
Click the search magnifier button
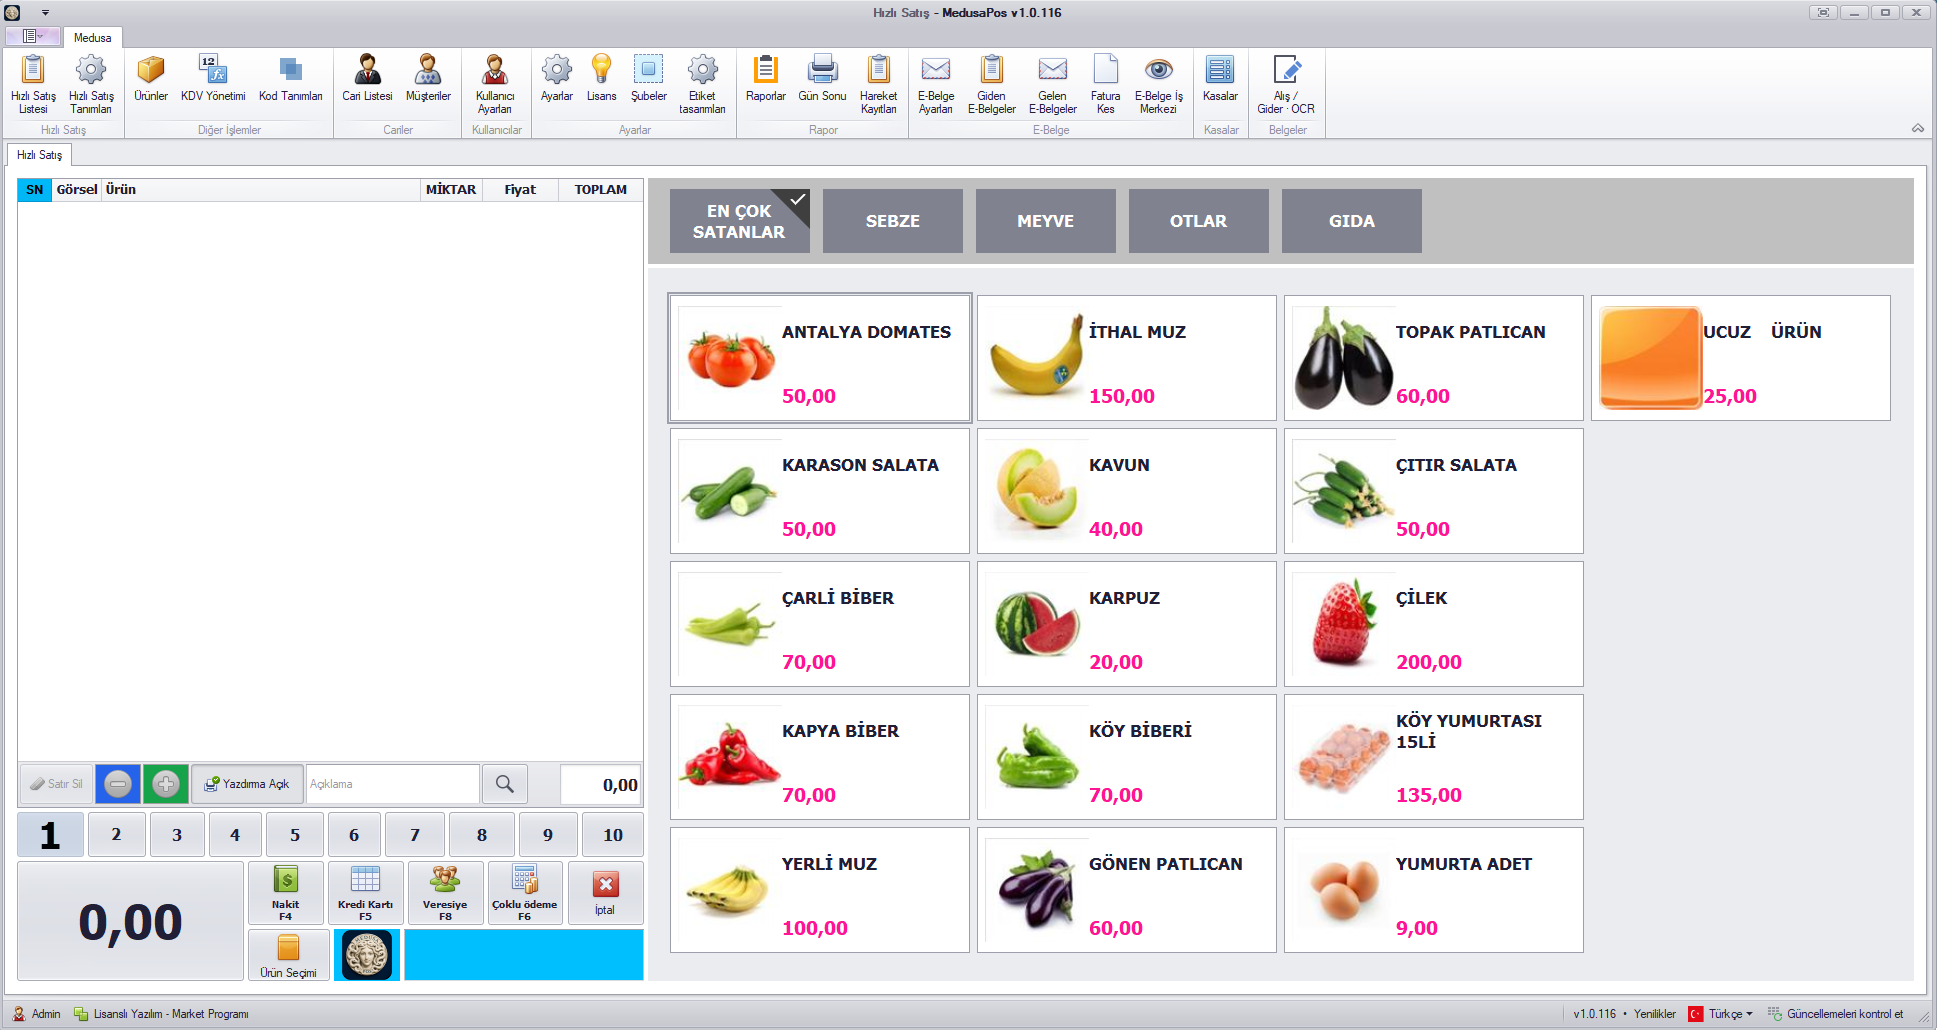tap(505, 784)
